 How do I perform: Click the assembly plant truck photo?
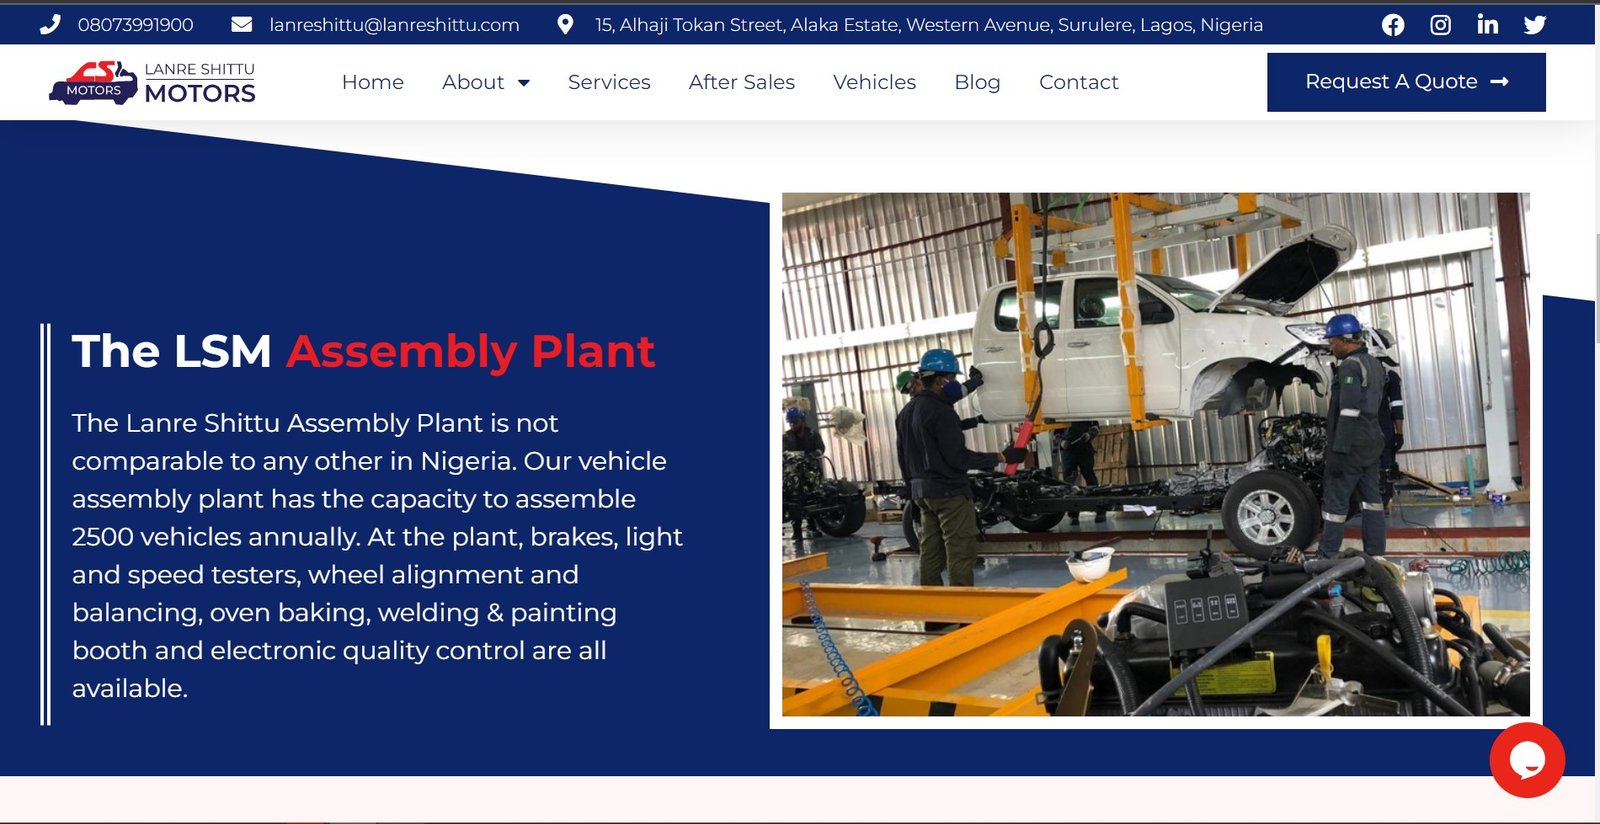tap(1156, 454)
